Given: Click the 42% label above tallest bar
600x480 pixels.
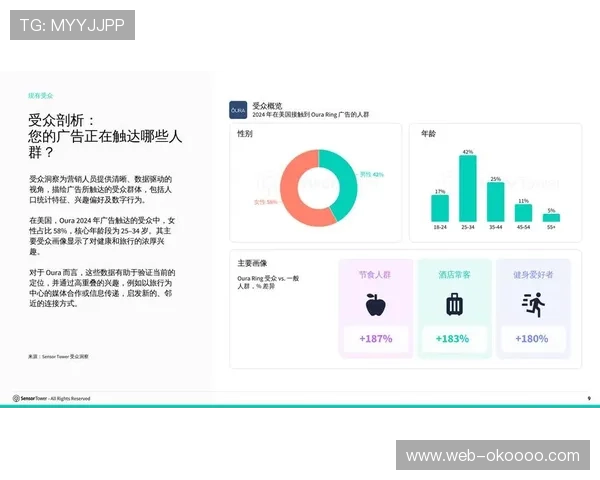Looking at the screenshot, I should [x=468, y=152].
